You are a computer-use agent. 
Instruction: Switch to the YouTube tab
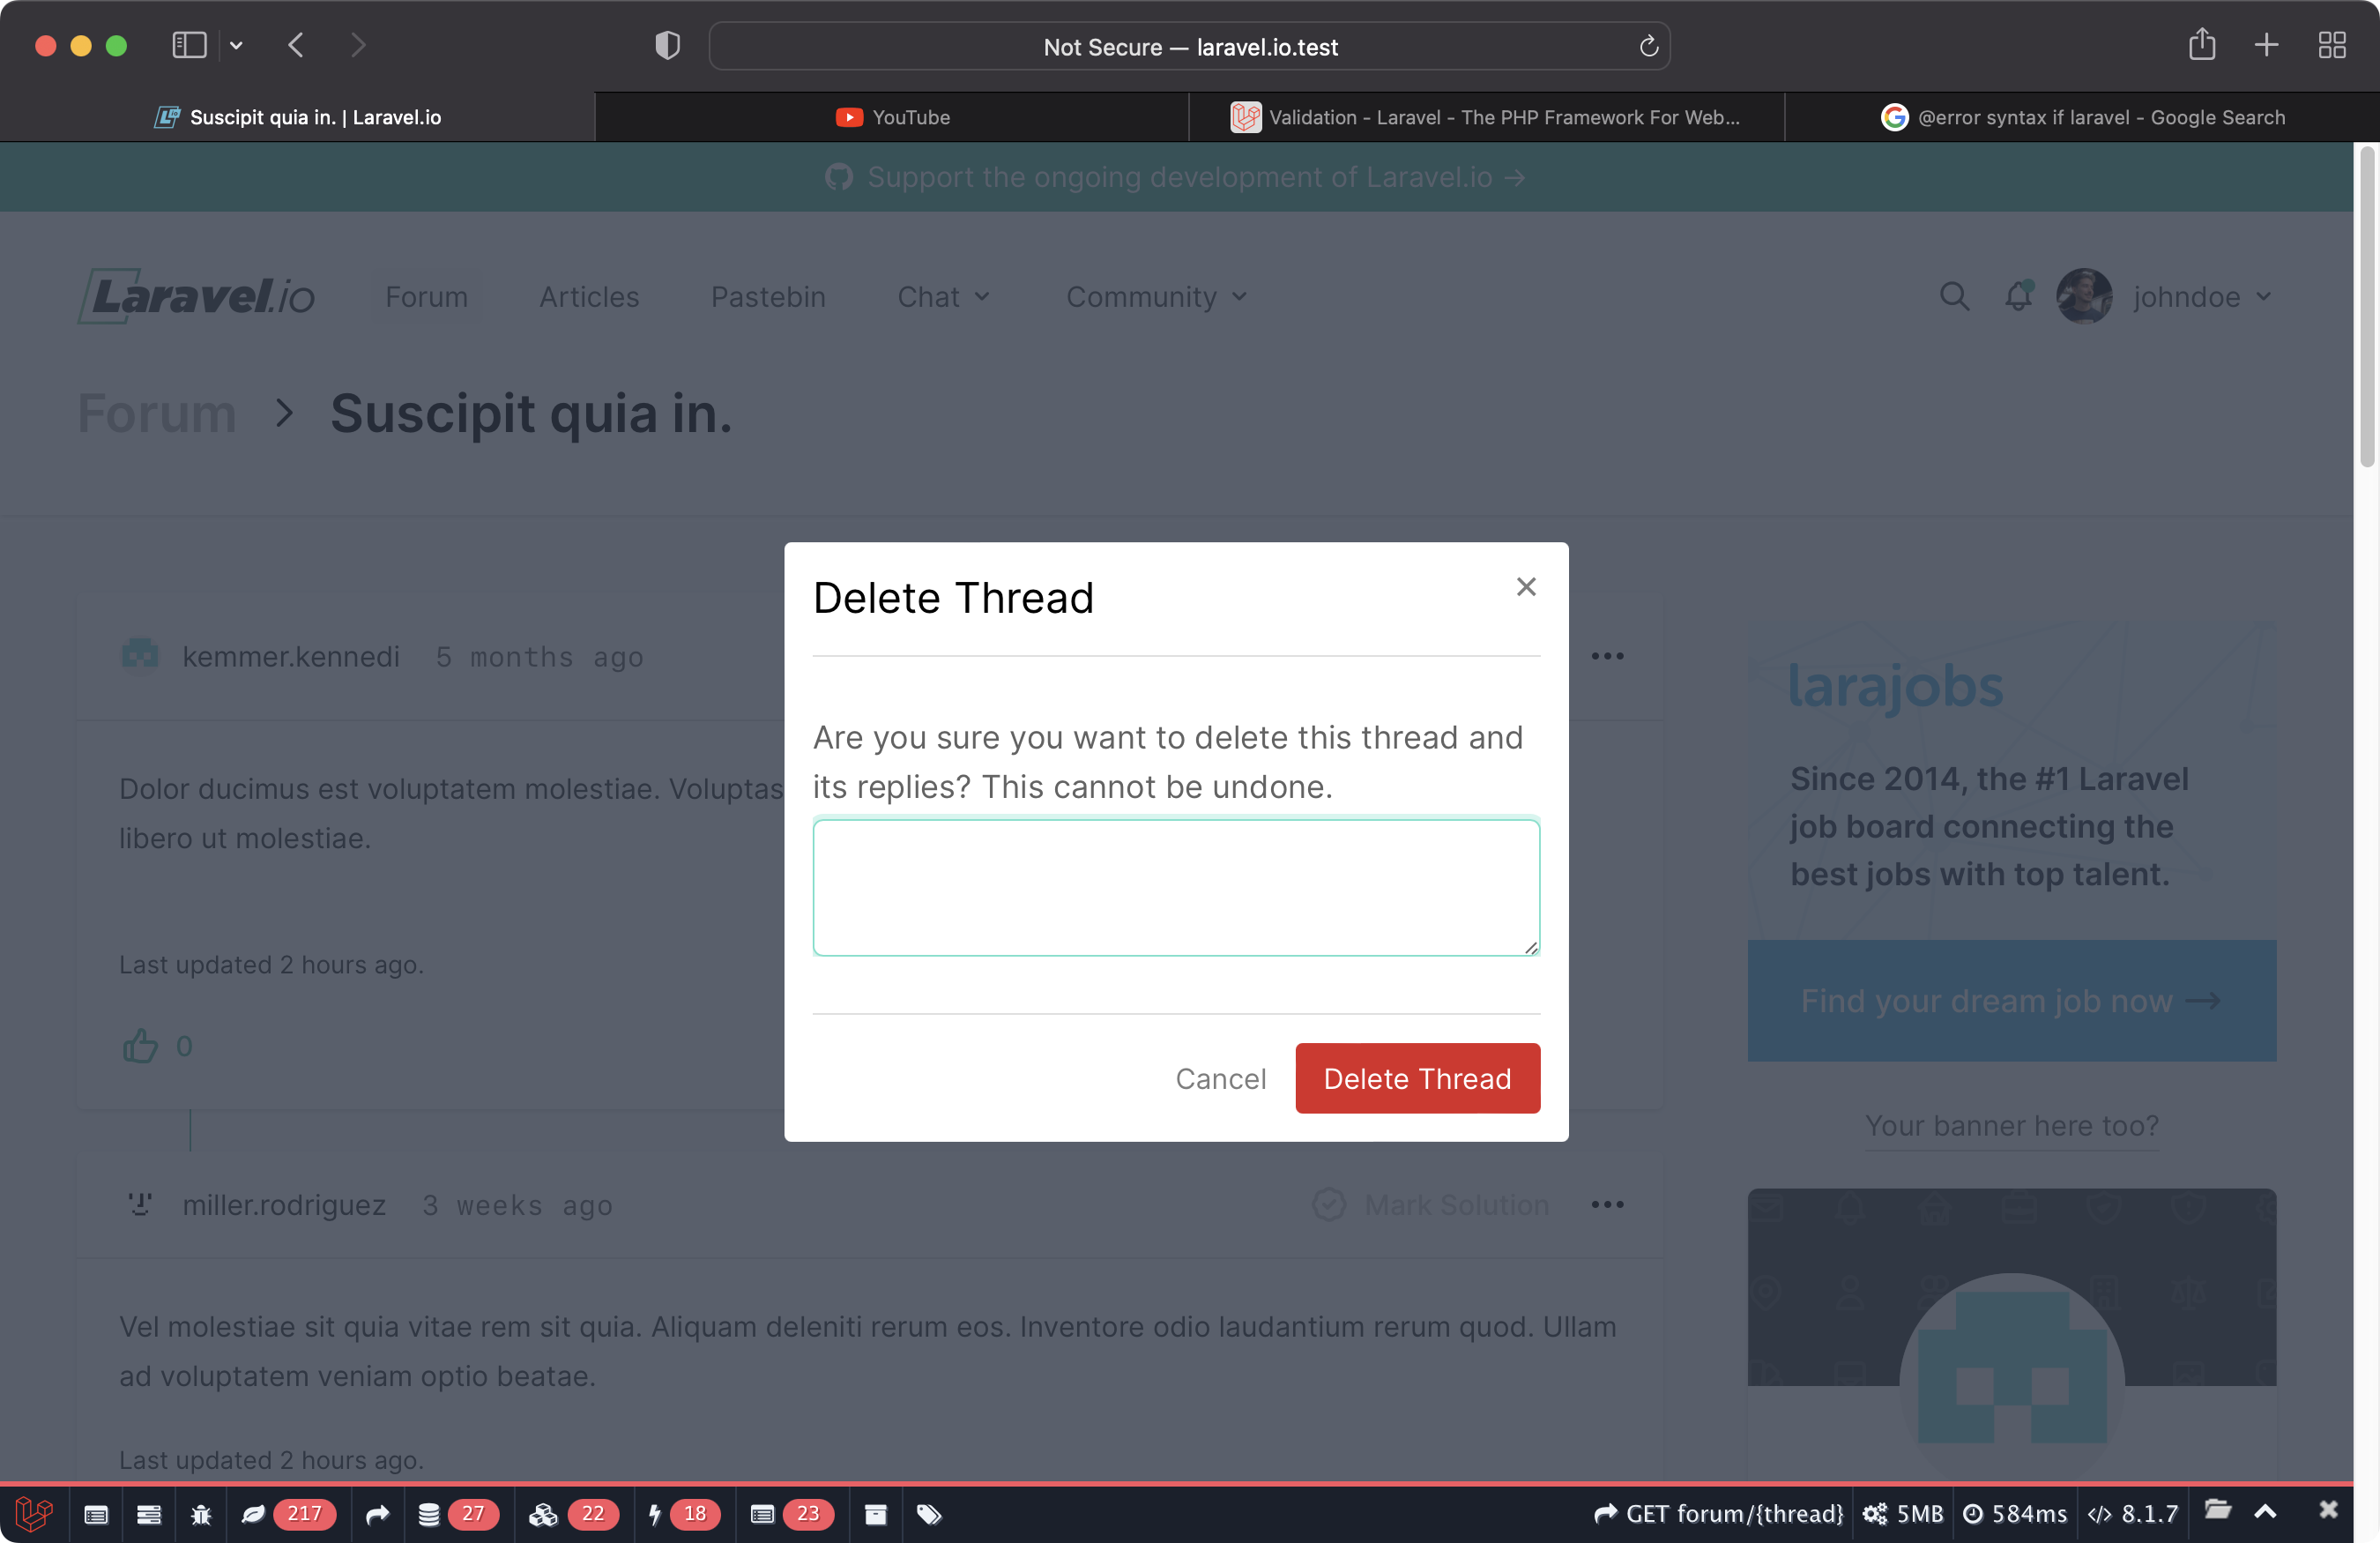pos(892,117)
